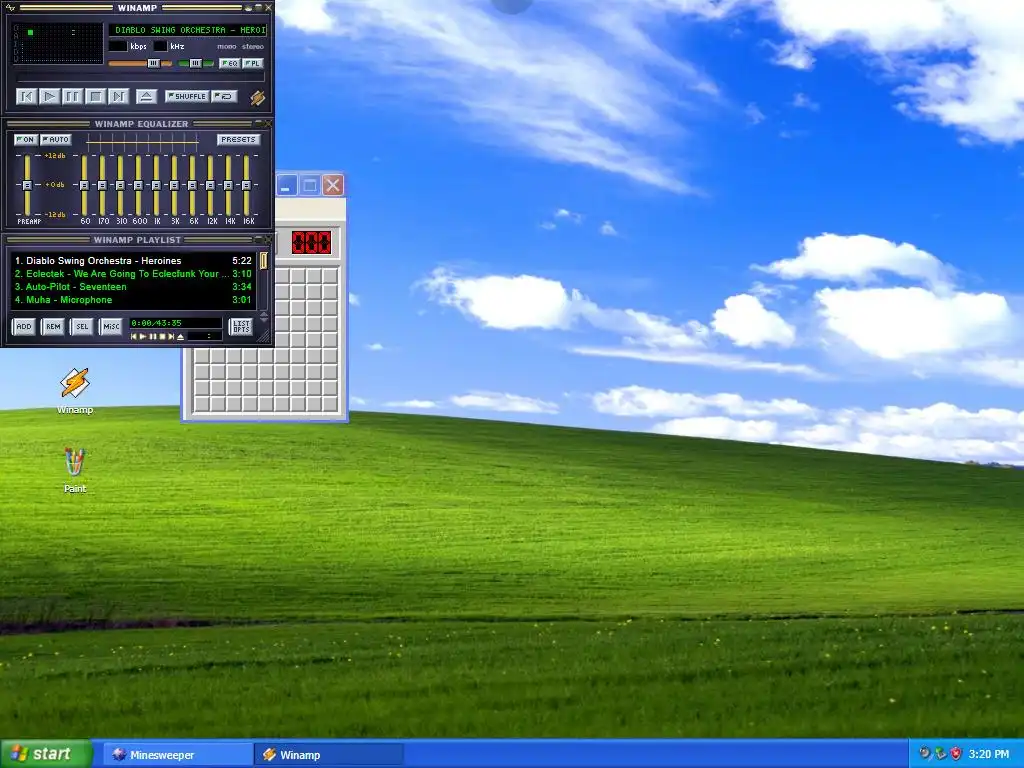Open the playlist MISC menu
Image resolution: width=1024 pixels, height=768 pixels.
(111, 327)
